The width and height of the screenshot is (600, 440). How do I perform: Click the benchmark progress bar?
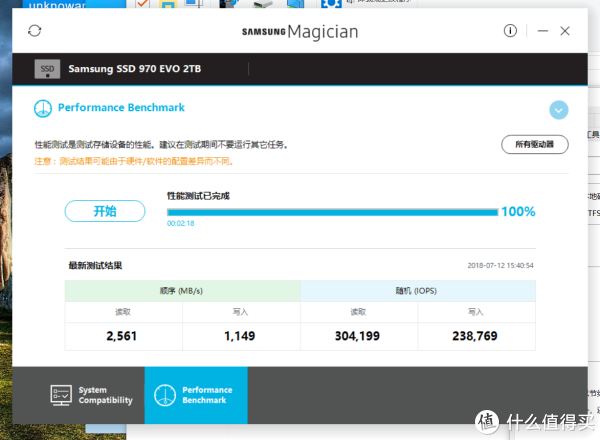tap(333, 212)
